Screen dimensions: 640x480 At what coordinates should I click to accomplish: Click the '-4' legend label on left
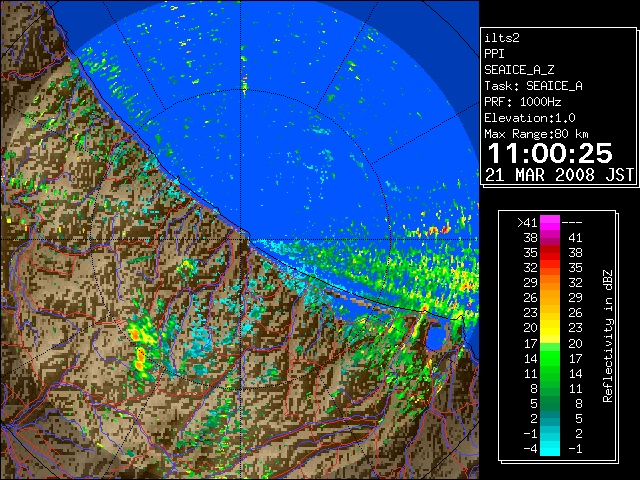click(x=531, y=448)
